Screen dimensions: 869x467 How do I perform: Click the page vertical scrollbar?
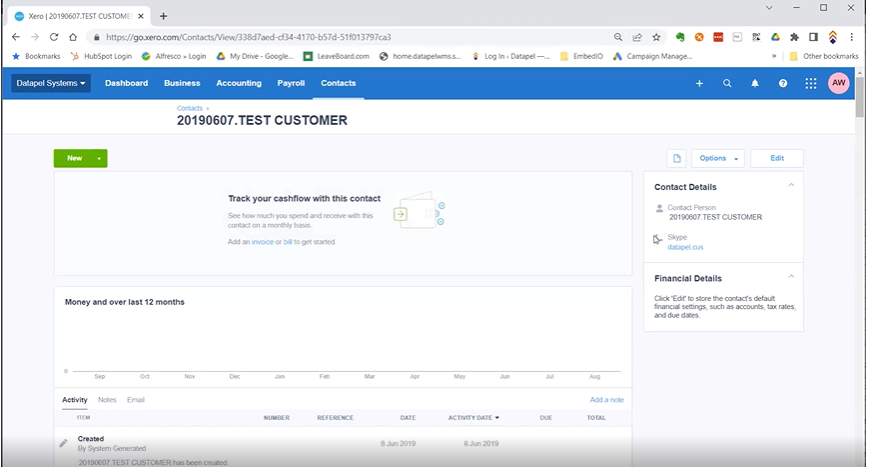[860, 97]
